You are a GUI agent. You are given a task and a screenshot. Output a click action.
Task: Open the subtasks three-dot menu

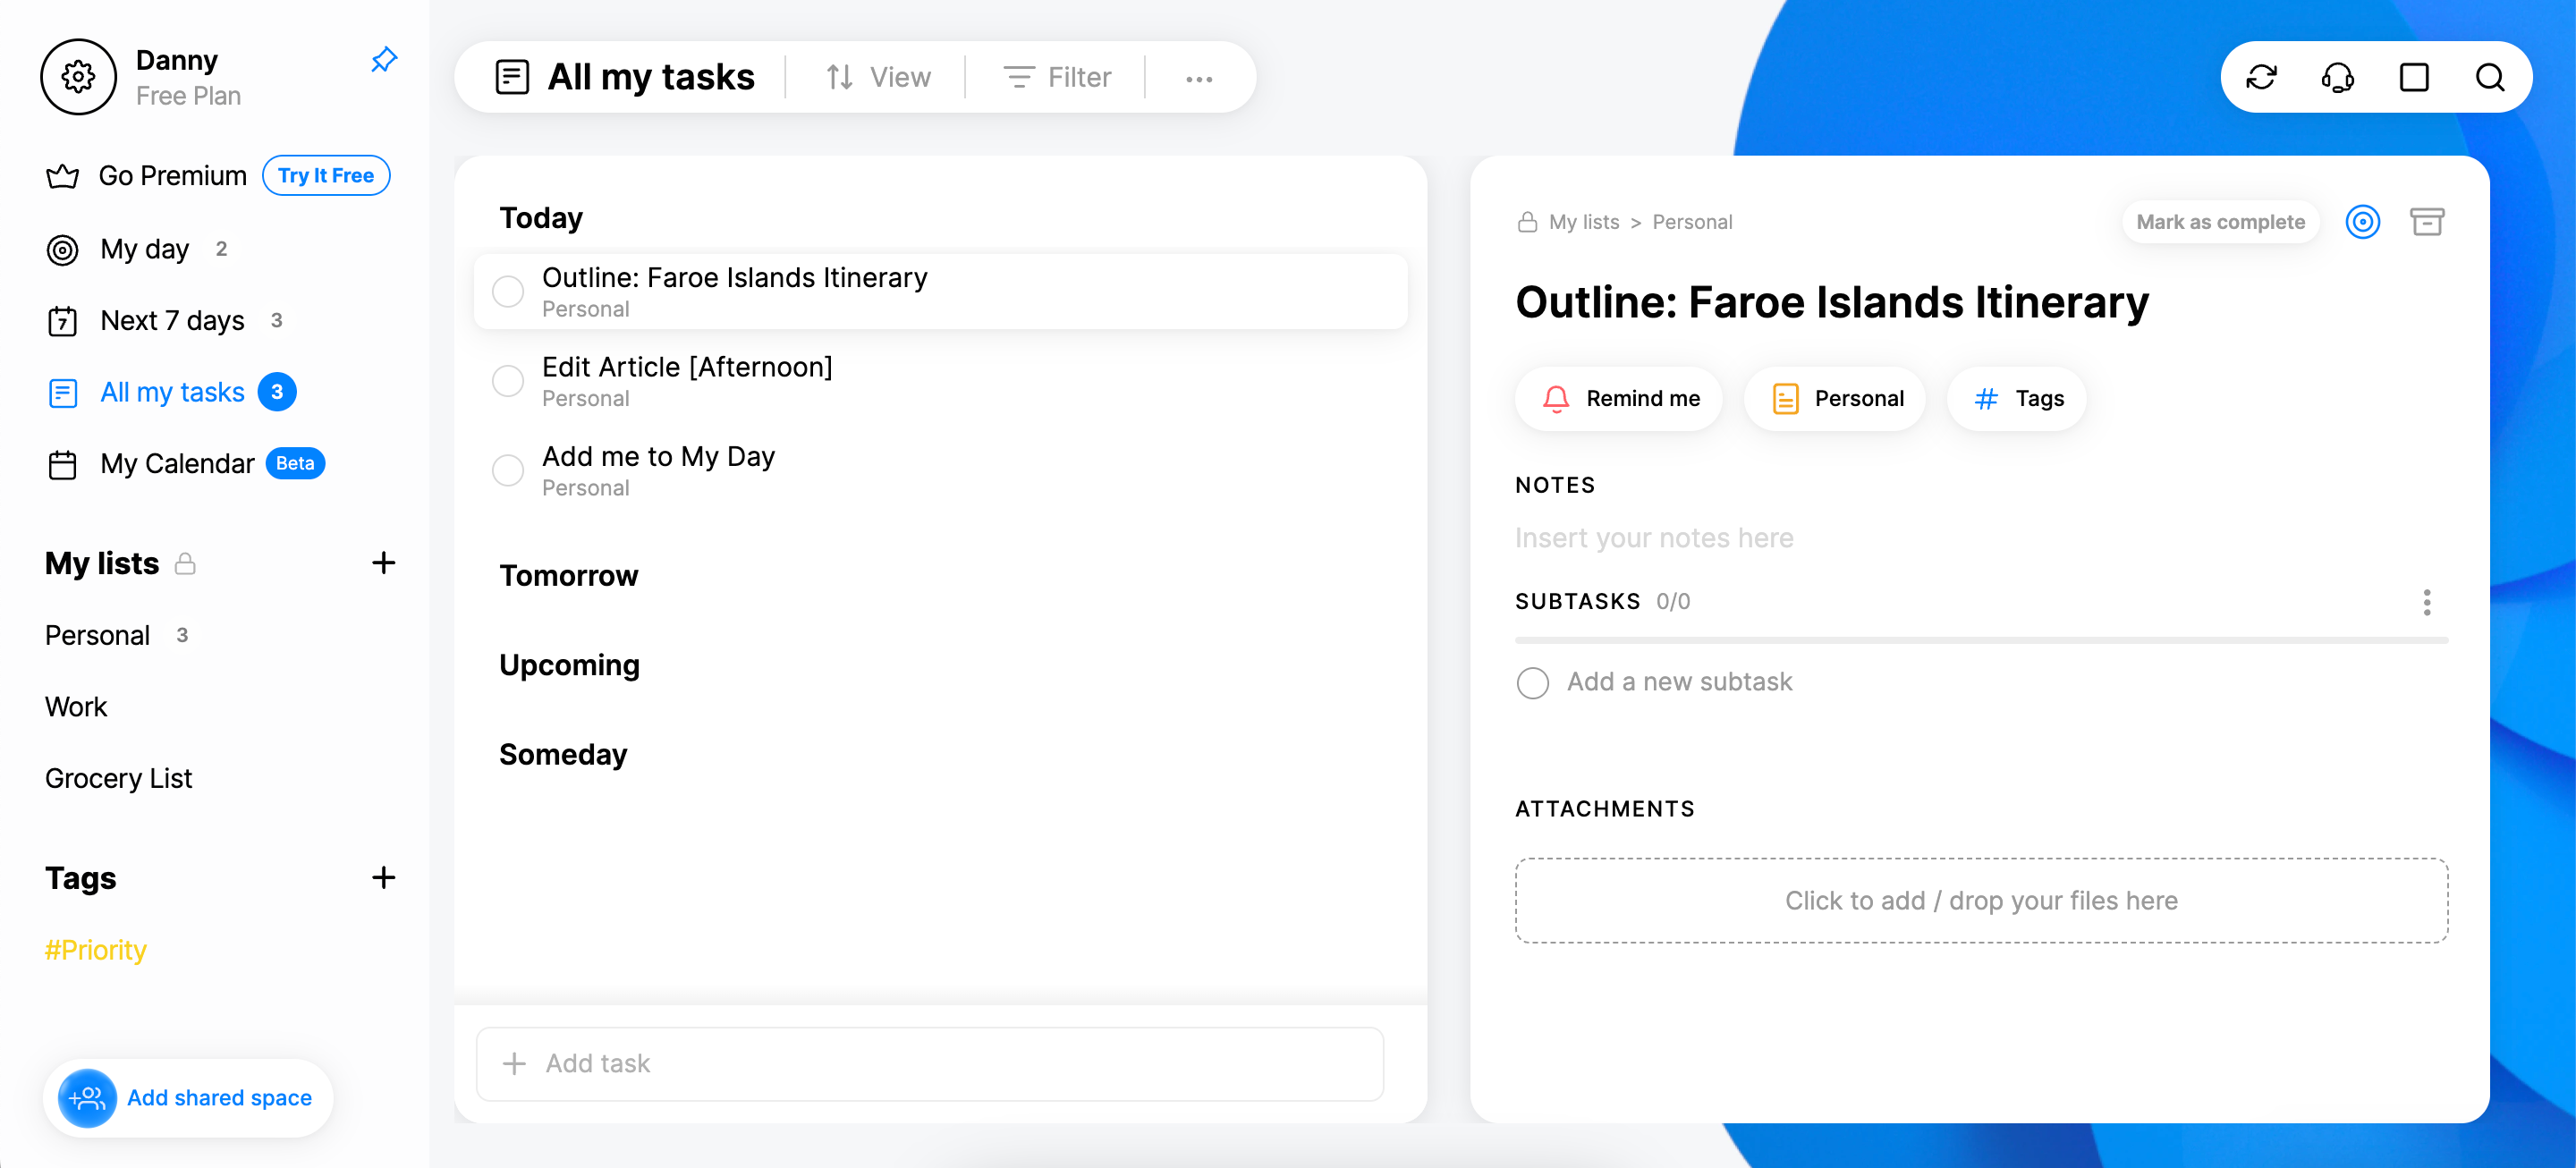2426,602
